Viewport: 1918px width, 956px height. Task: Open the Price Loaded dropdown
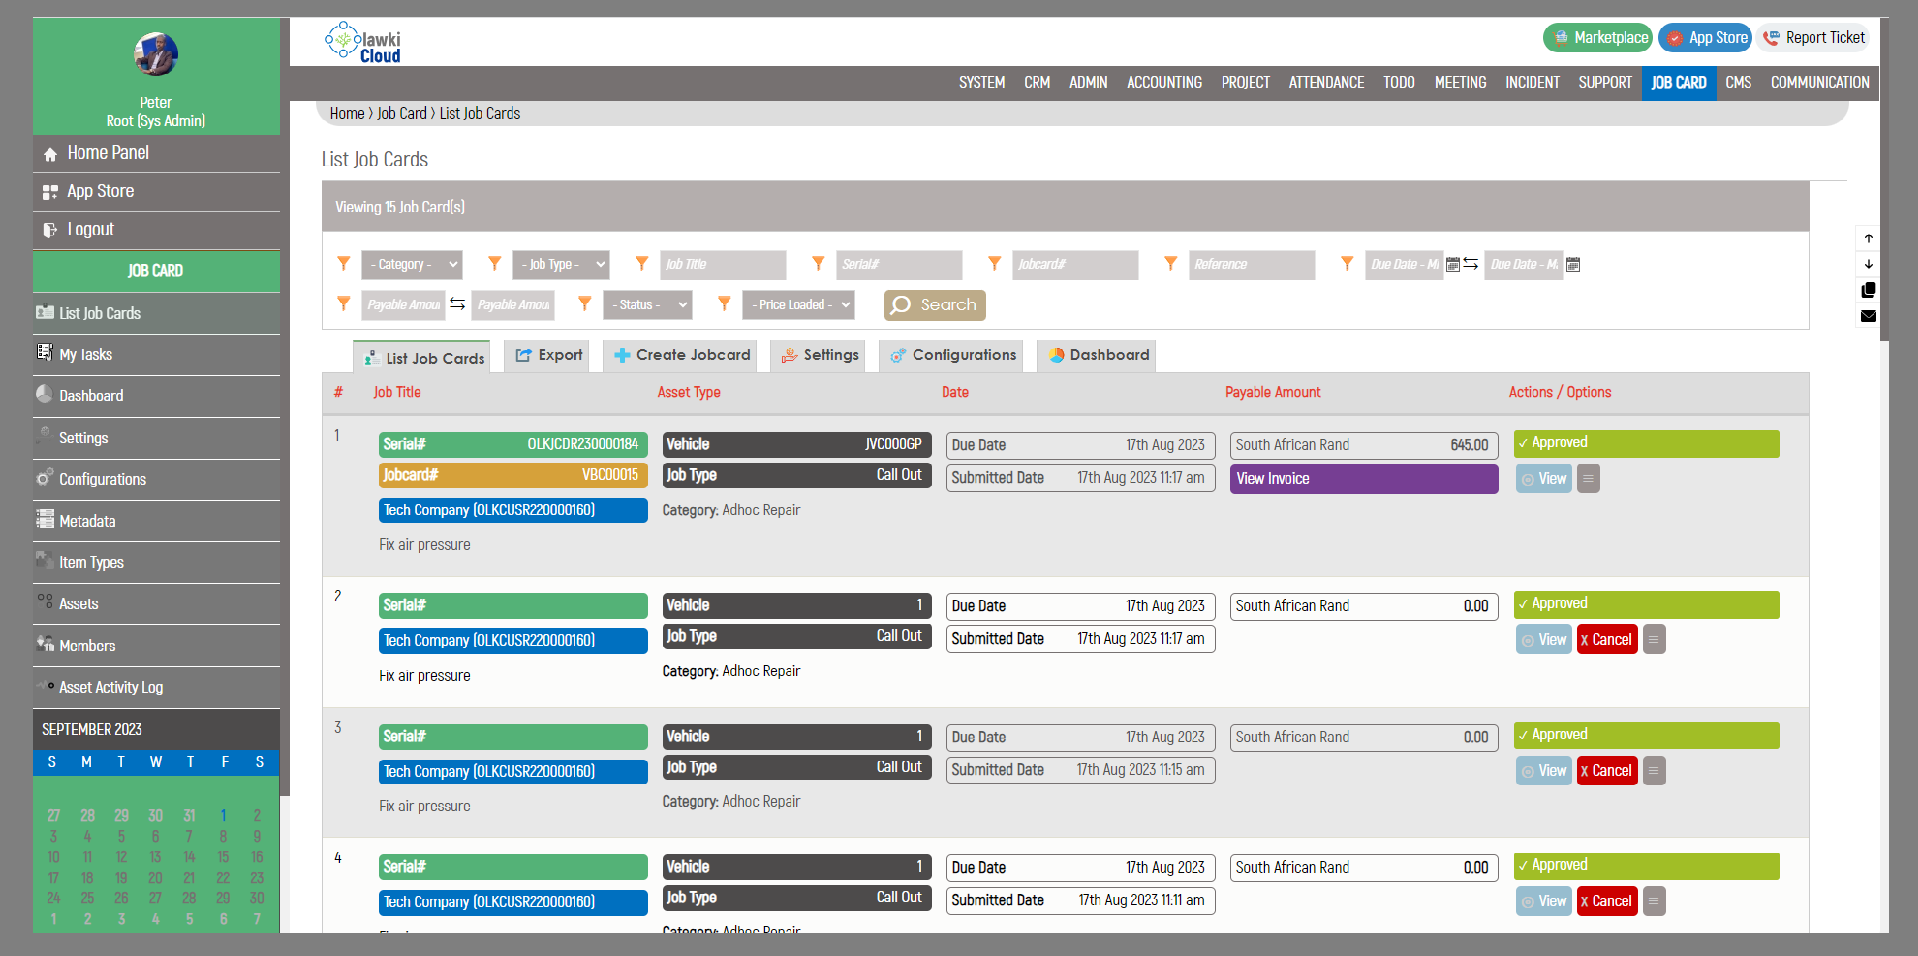[x=798, y=305]
